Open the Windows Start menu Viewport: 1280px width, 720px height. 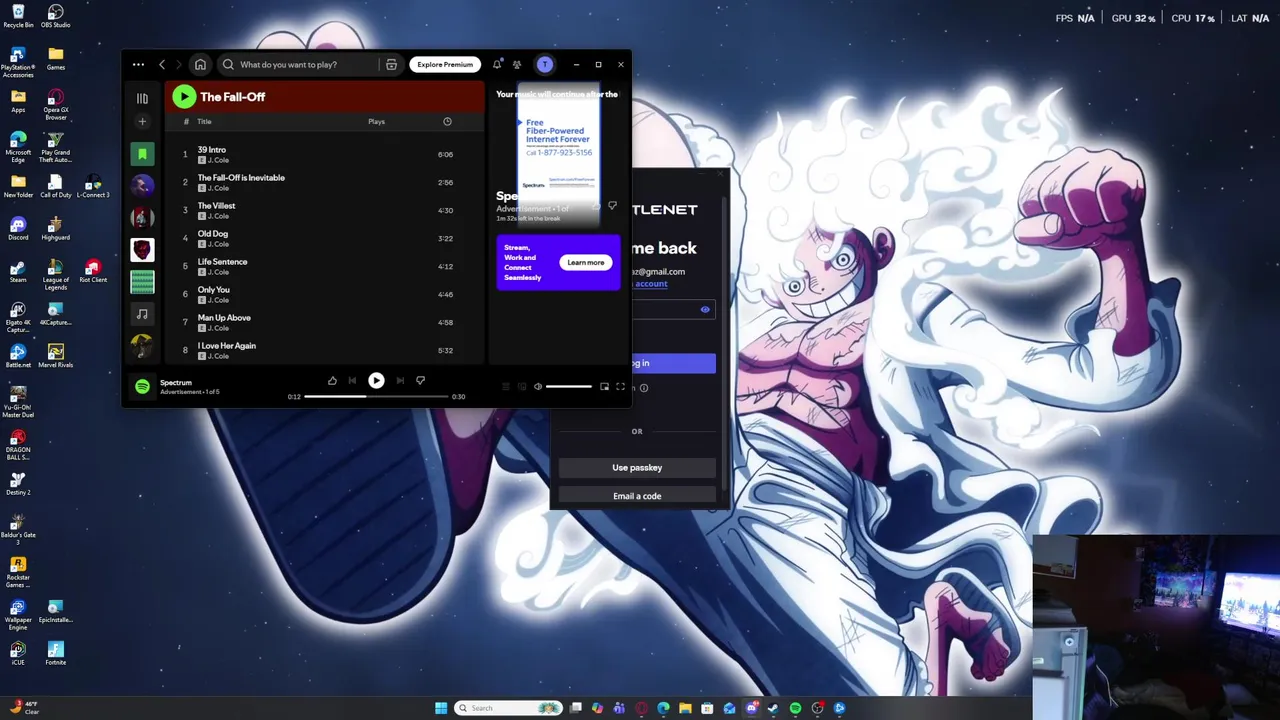[441, 708]
